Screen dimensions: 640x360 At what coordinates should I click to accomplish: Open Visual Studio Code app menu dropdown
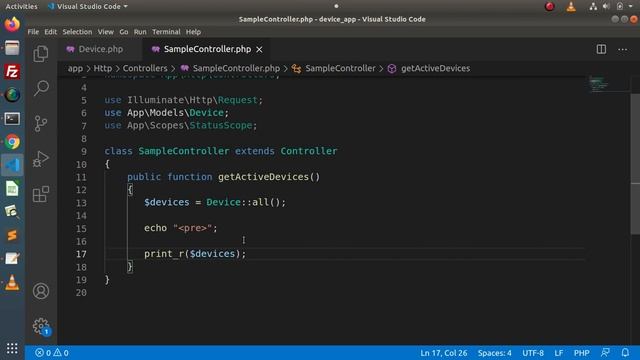pos(88,7)
